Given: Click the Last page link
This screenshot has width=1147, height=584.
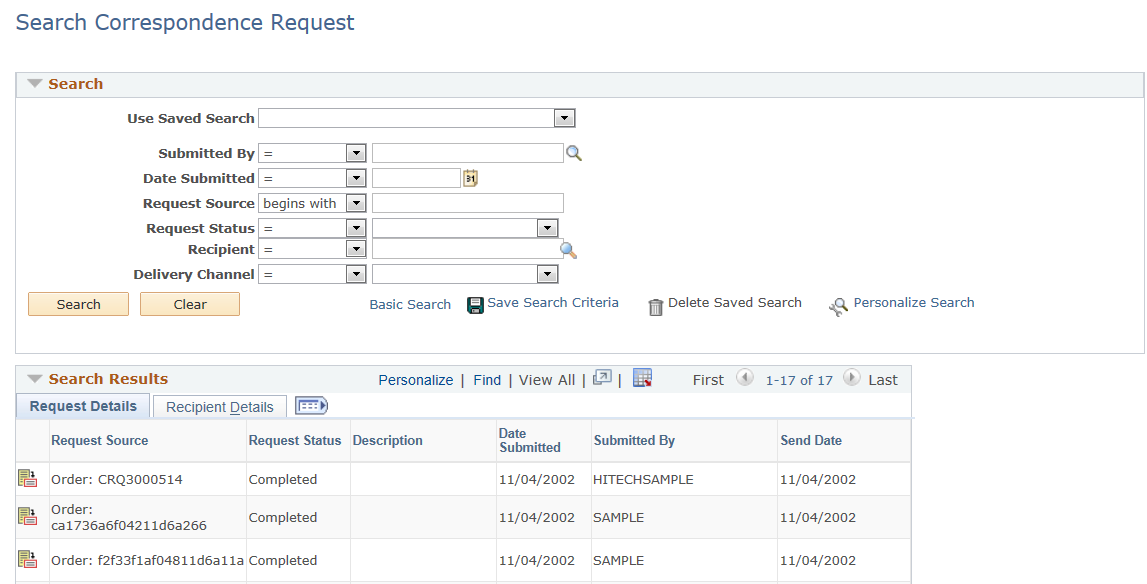Looking at the screenshot, I should click(883, 380).
